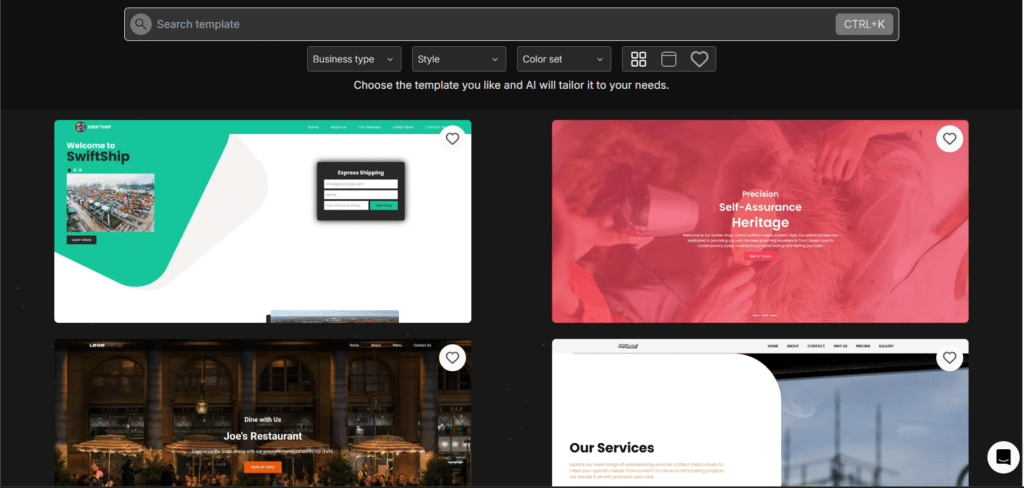Click About Us link in SwiftShip nav
The height and width of the screenshot is (488, 1024).
[338, 127]
